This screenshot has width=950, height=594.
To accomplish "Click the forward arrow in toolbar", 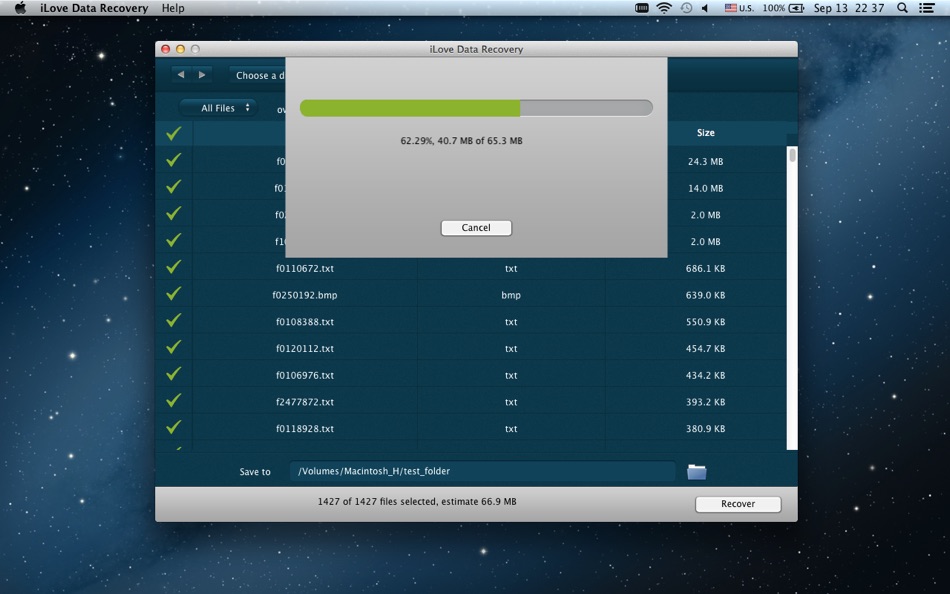I will [x=202, y=75].
